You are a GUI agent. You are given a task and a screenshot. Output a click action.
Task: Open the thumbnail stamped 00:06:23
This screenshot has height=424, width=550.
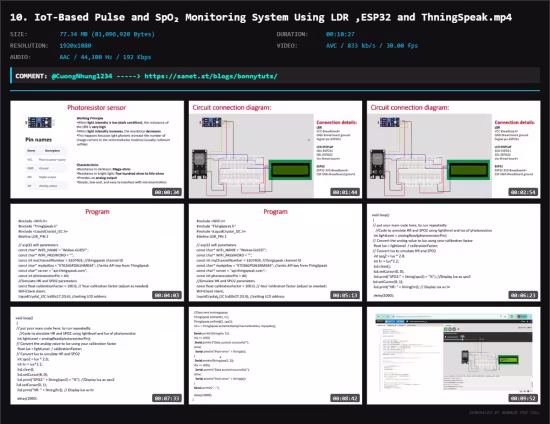tap(454, 253)
